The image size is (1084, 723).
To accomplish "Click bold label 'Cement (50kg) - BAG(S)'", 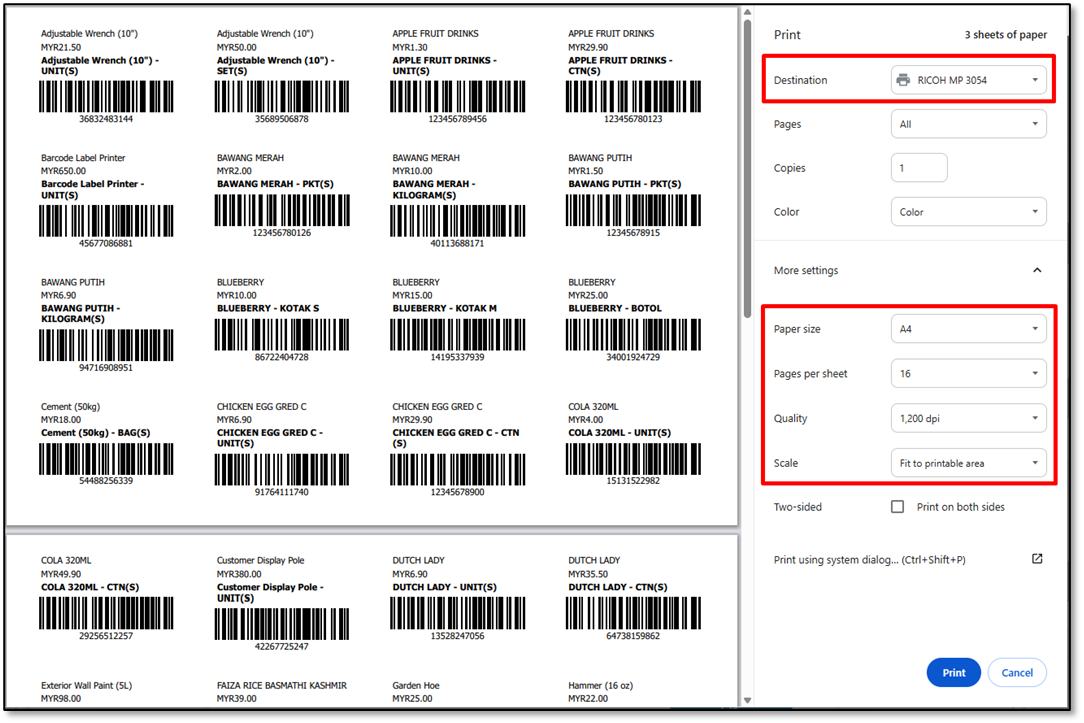I will (x=95, y=433).
